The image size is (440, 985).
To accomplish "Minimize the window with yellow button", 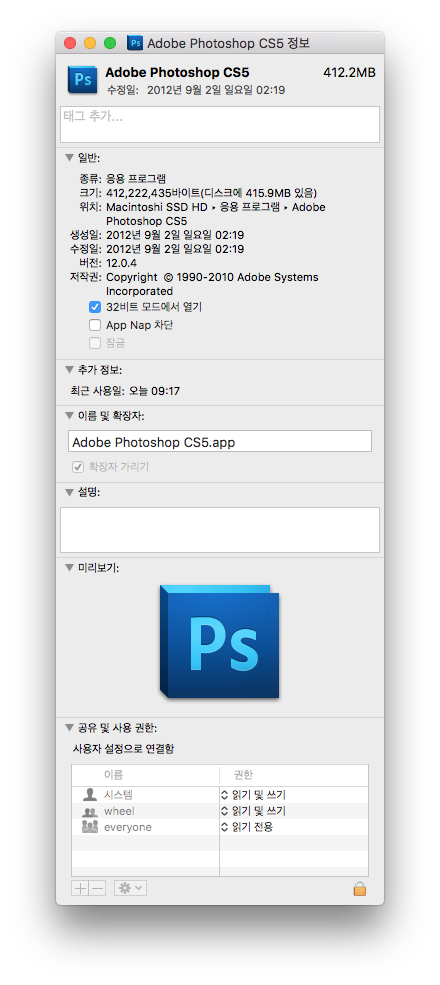I will tap(90, 43).
